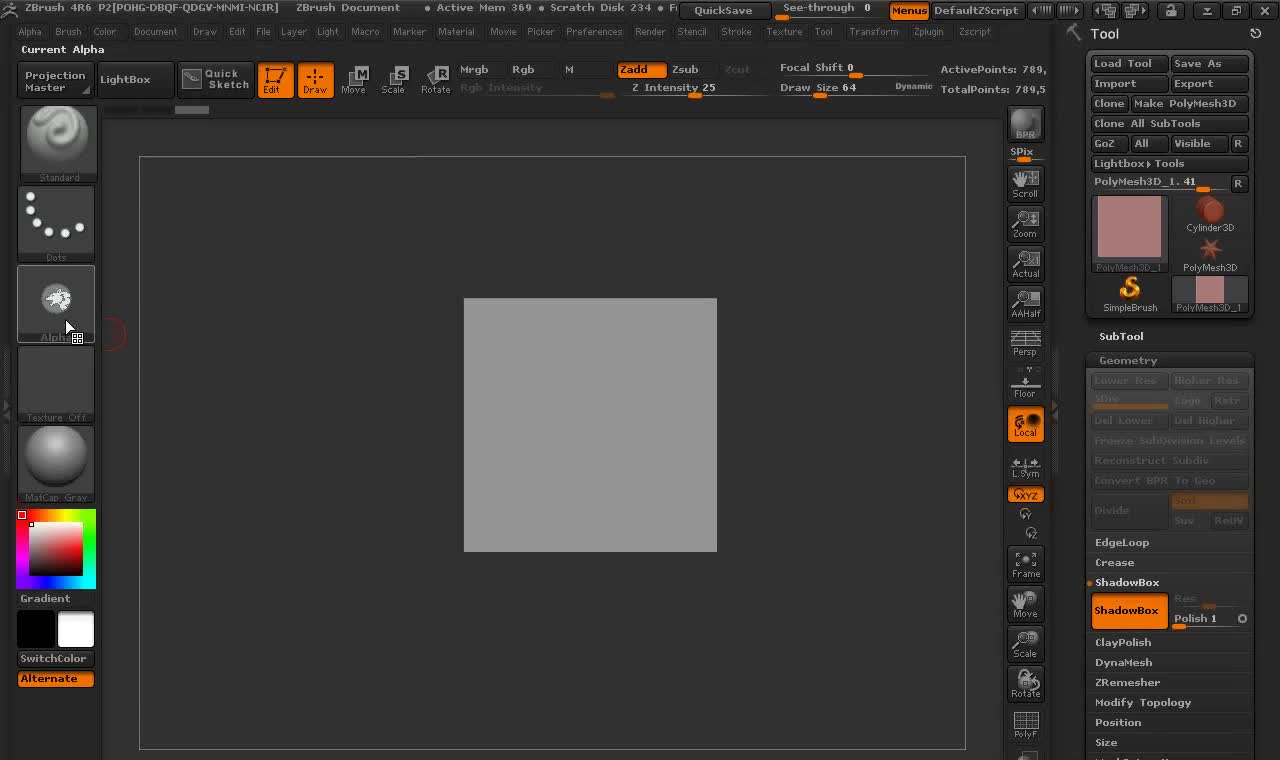Select the Cylinder3D tool
The height and width of the screenshot is (760, 1280).
[x=1210, y=214]
